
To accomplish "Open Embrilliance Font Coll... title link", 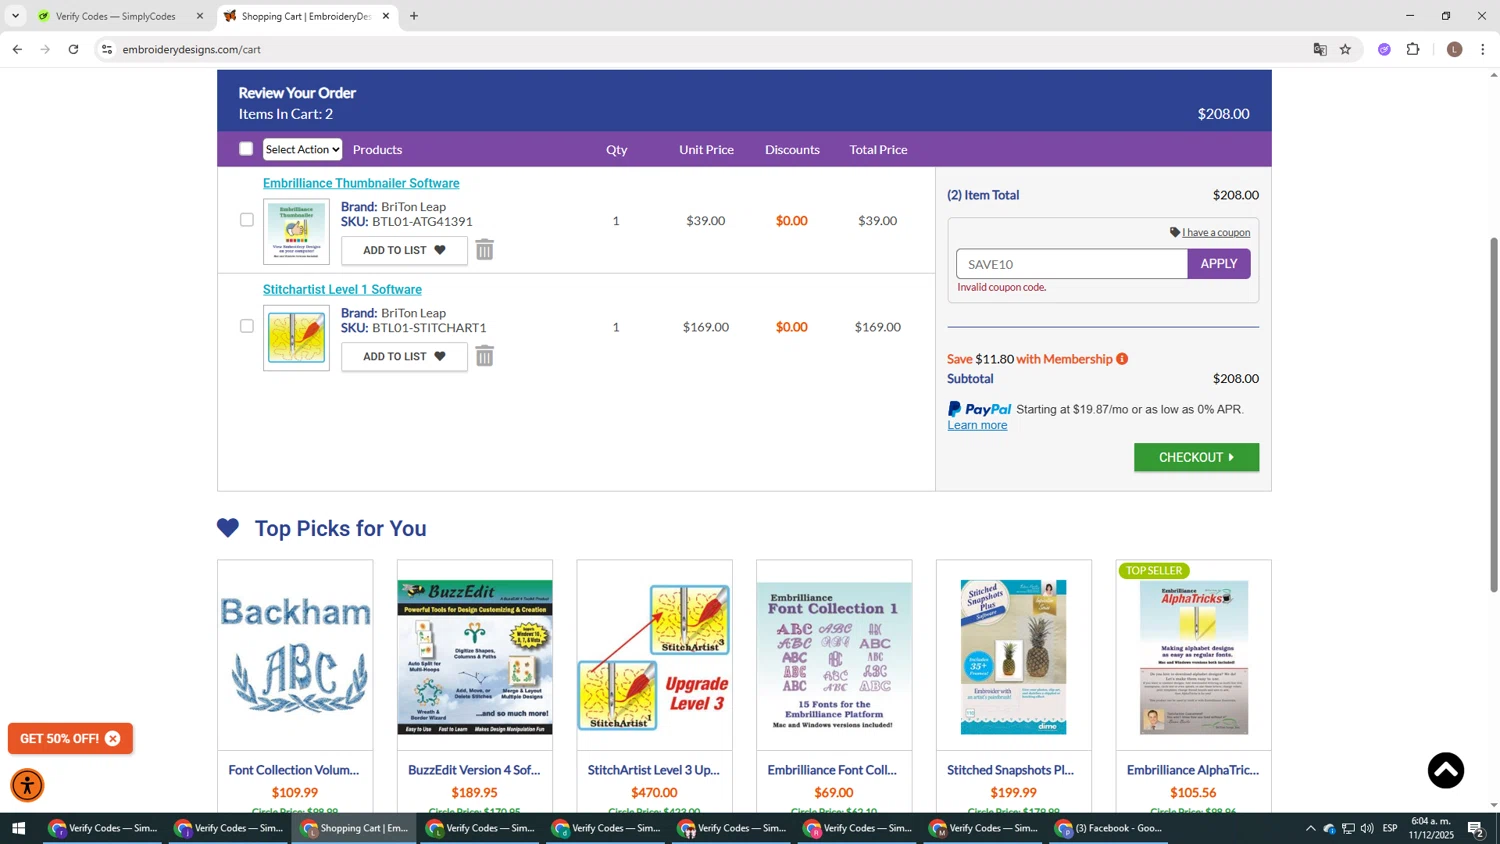I will (832, 770).
